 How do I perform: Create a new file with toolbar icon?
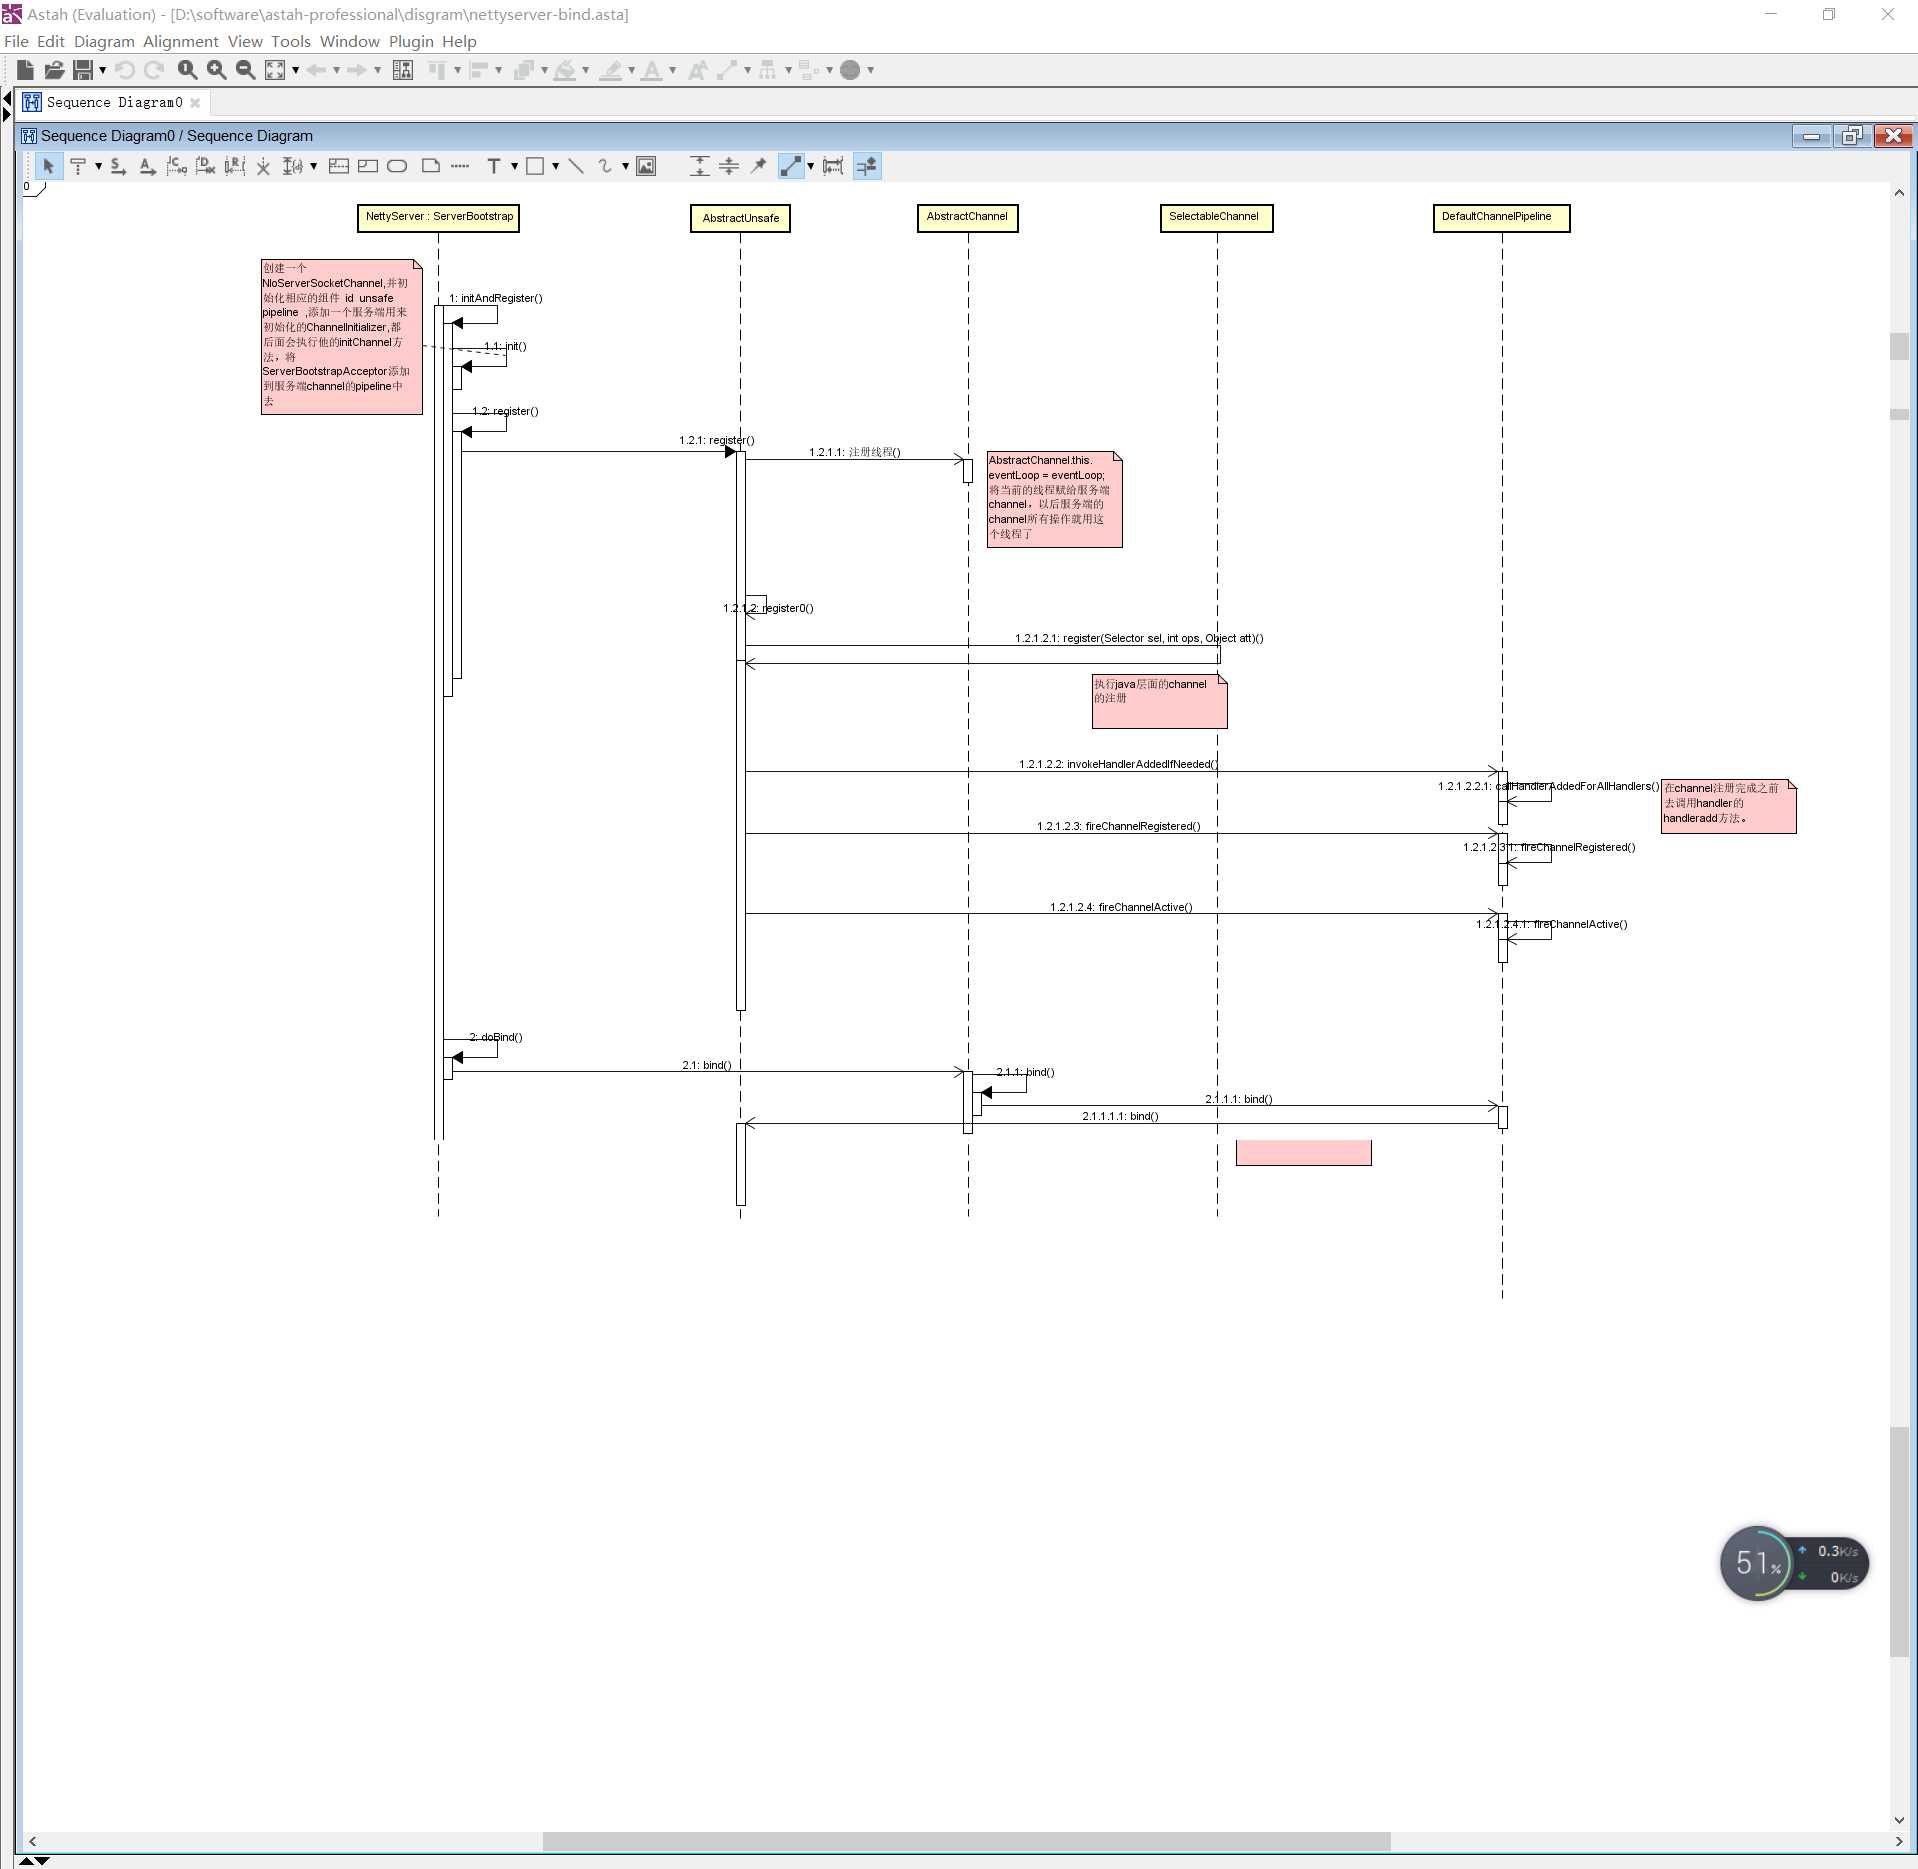(26, 70)
